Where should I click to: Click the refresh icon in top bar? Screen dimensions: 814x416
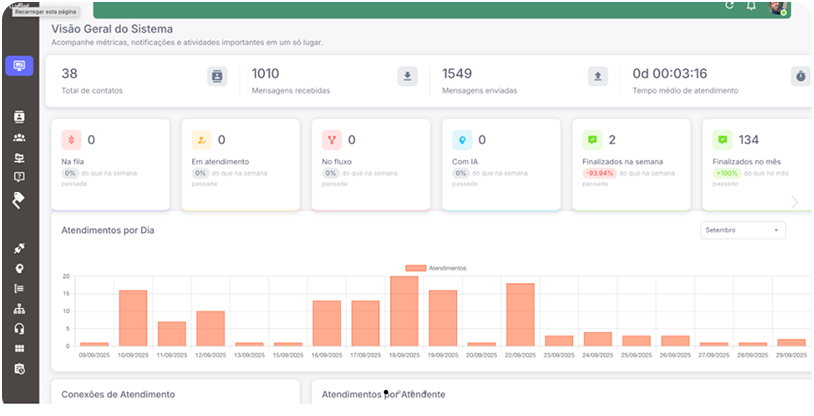(729, 6)
